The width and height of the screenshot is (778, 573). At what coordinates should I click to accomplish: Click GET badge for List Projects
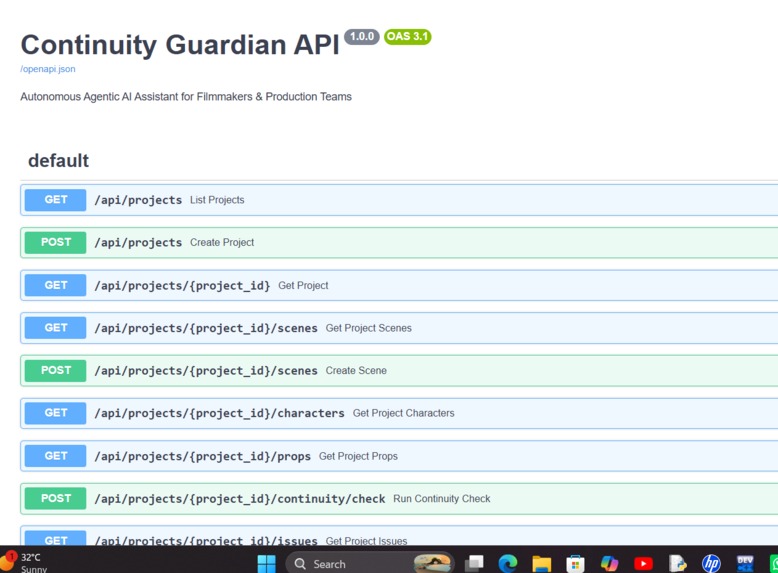pos(56,200)
